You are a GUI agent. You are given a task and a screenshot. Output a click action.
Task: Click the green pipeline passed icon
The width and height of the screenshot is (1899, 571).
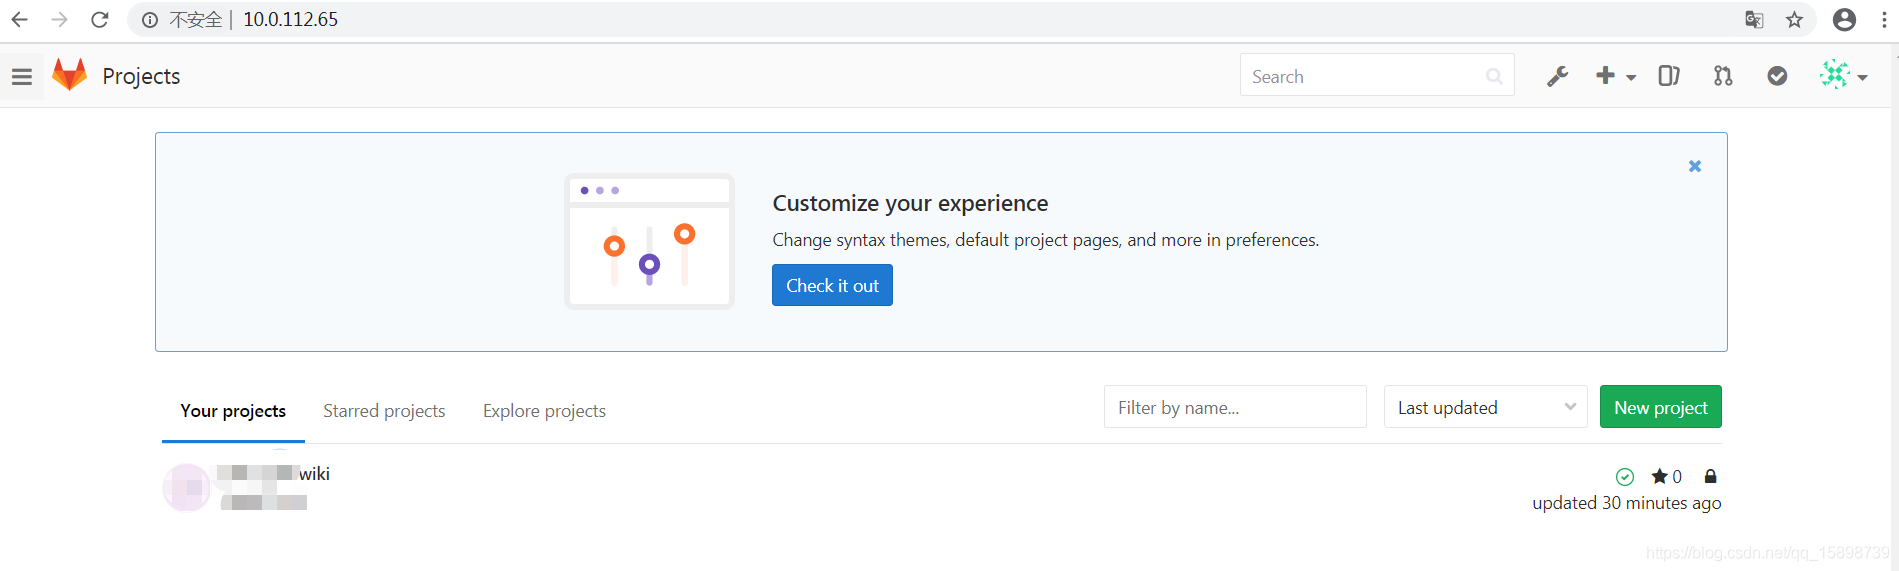click(x=1625, y=477)
